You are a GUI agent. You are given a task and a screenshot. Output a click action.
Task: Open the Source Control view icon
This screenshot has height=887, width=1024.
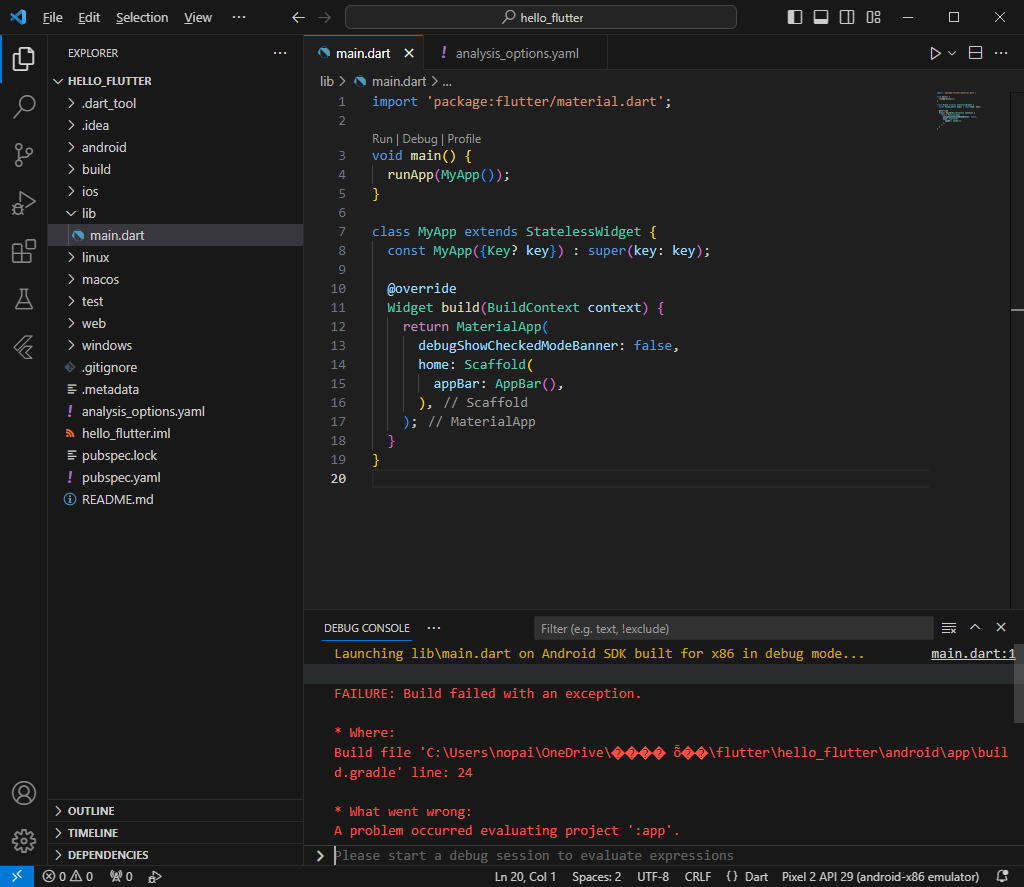(x=24, y=155)
